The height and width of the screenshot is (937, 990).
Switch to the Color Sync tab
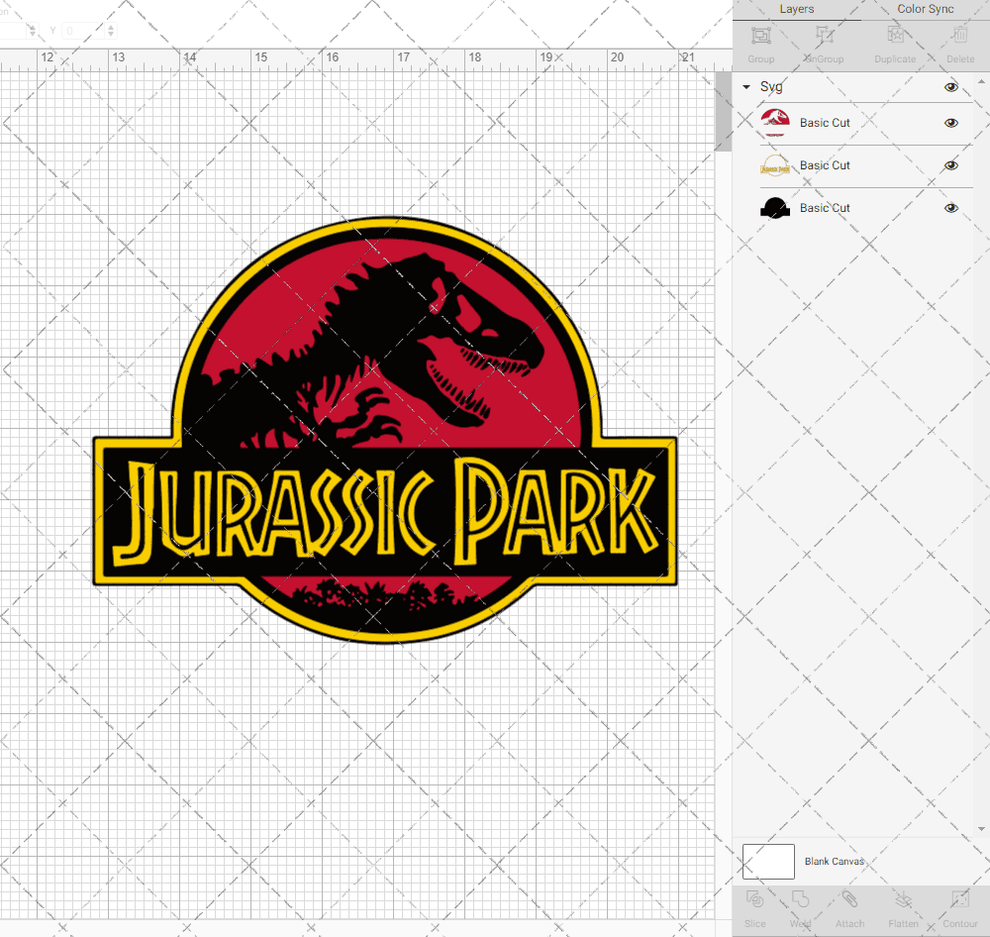tap(925, 9)
